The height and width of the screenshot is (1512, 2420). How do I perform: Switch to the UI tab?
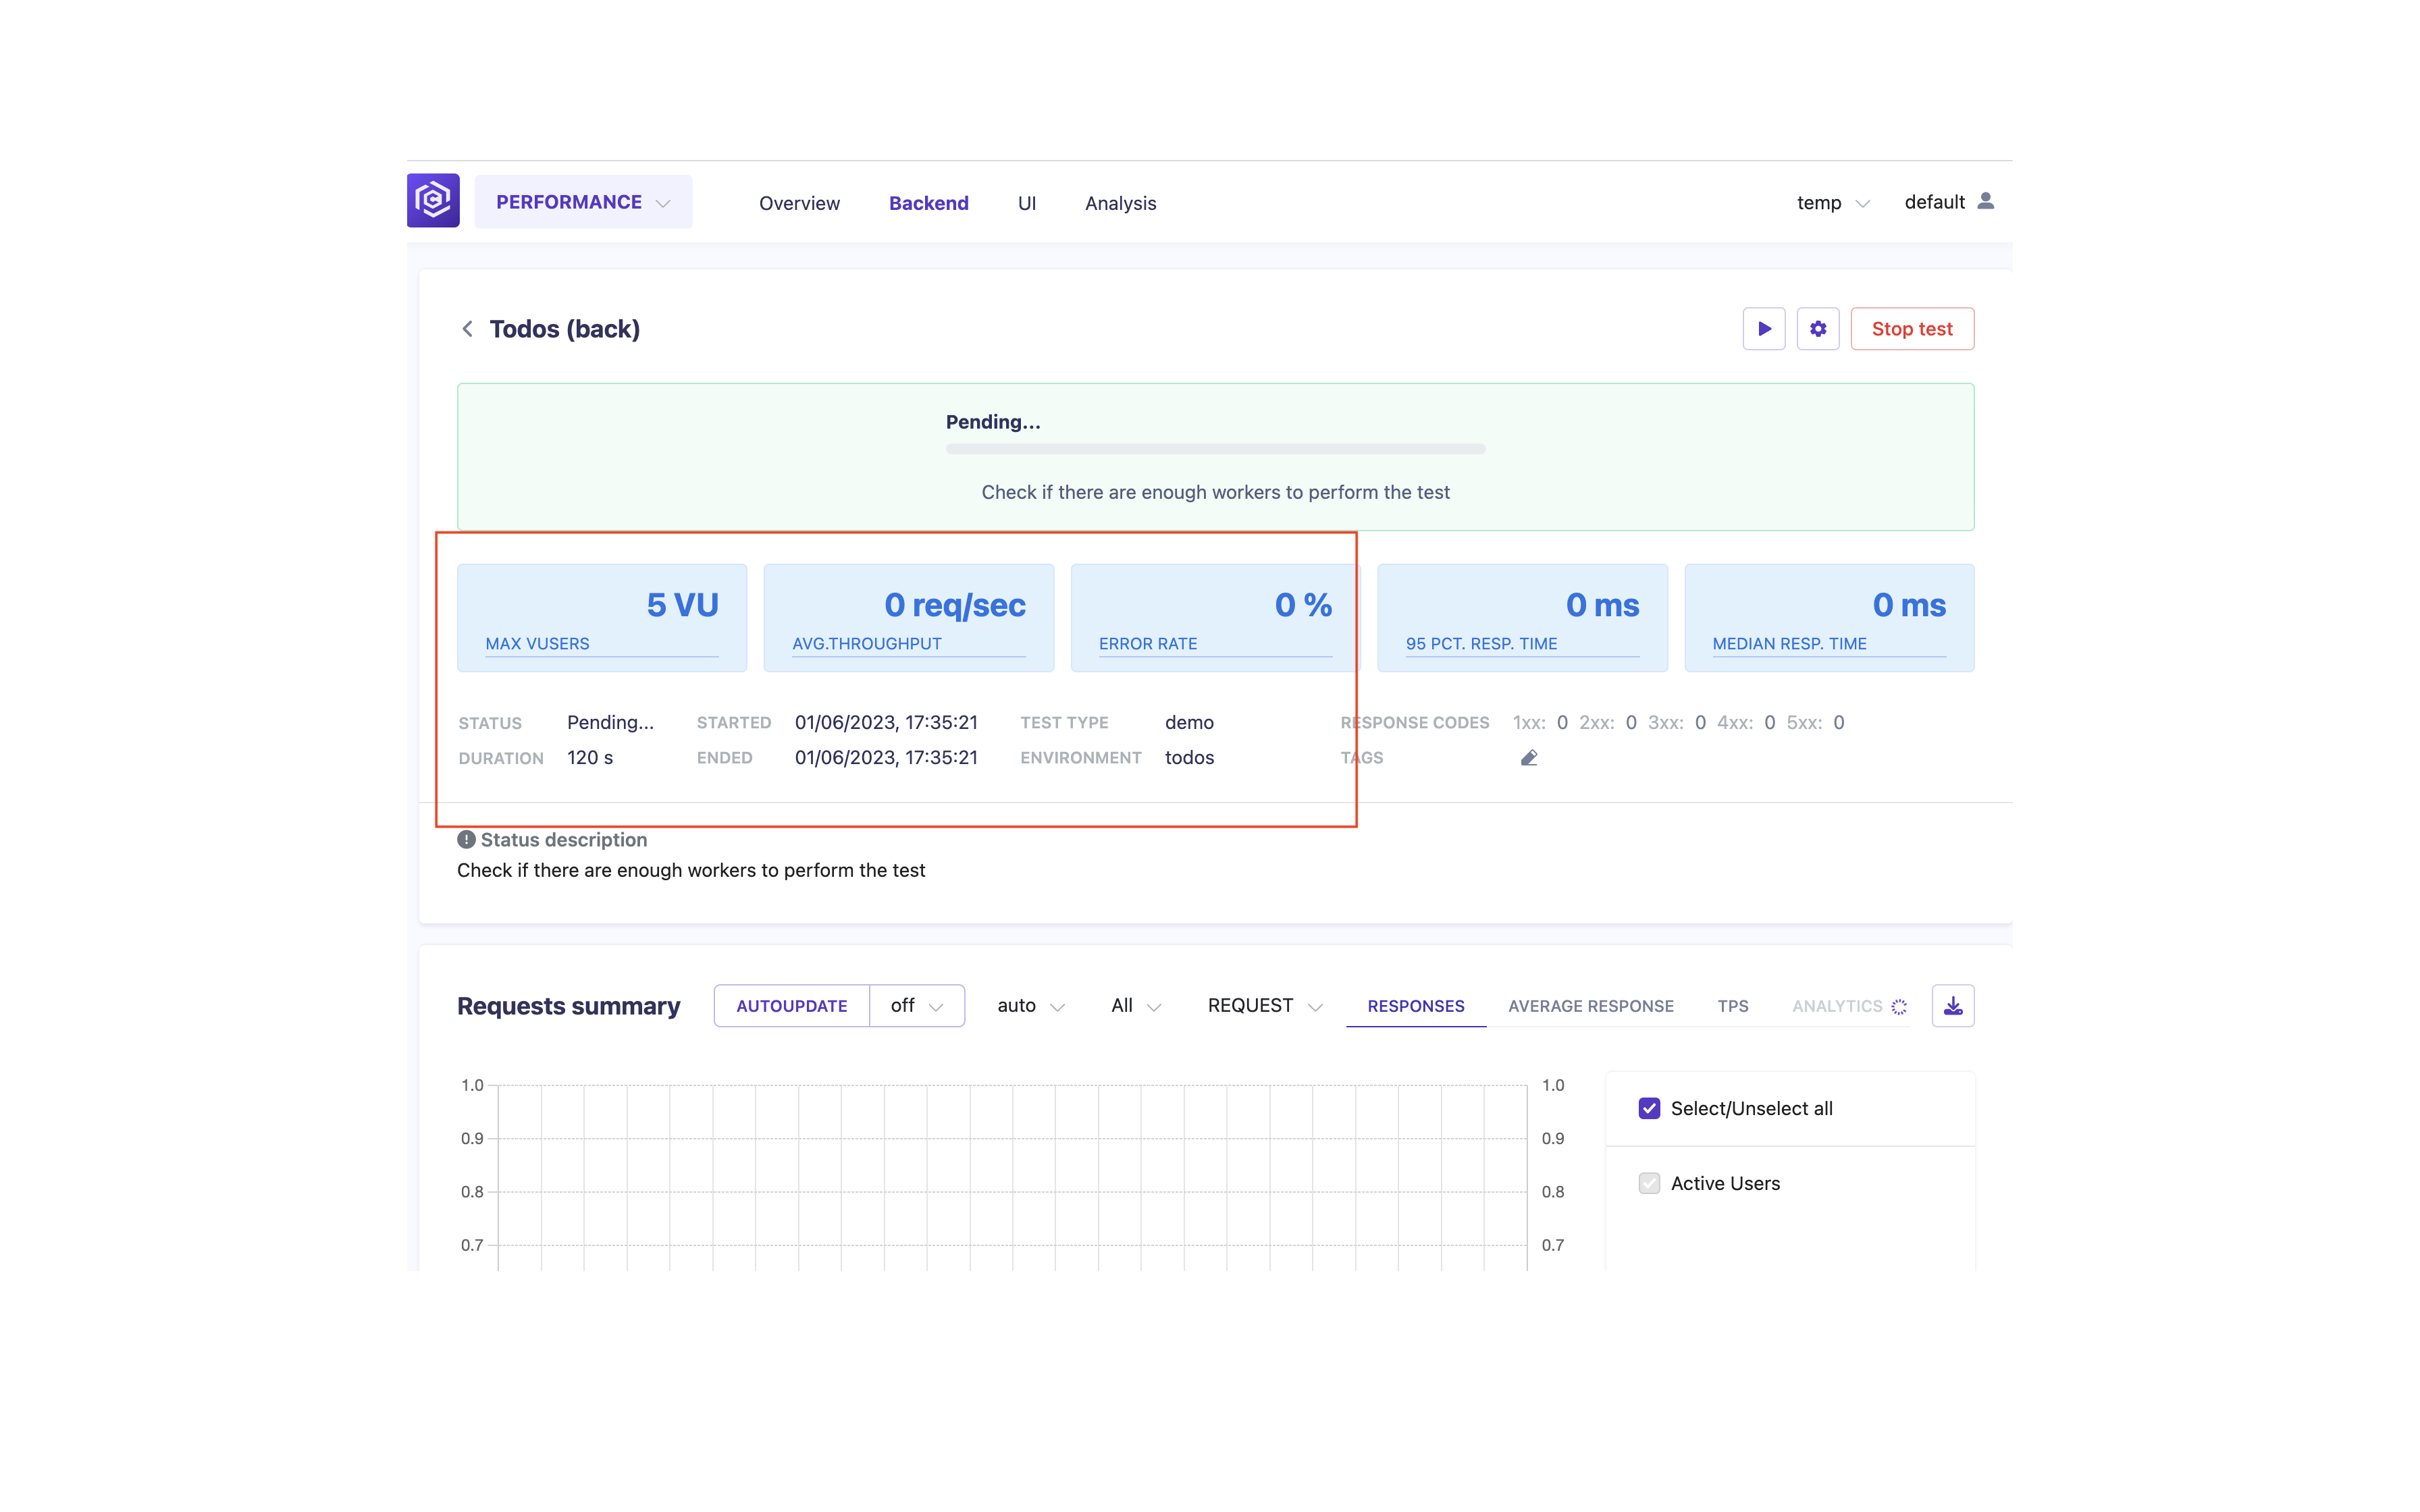pos(1027,203)
